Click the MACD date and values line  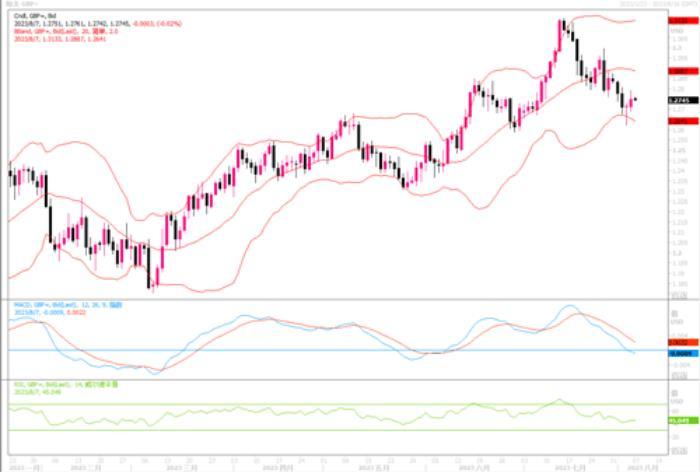coord(50,313)
